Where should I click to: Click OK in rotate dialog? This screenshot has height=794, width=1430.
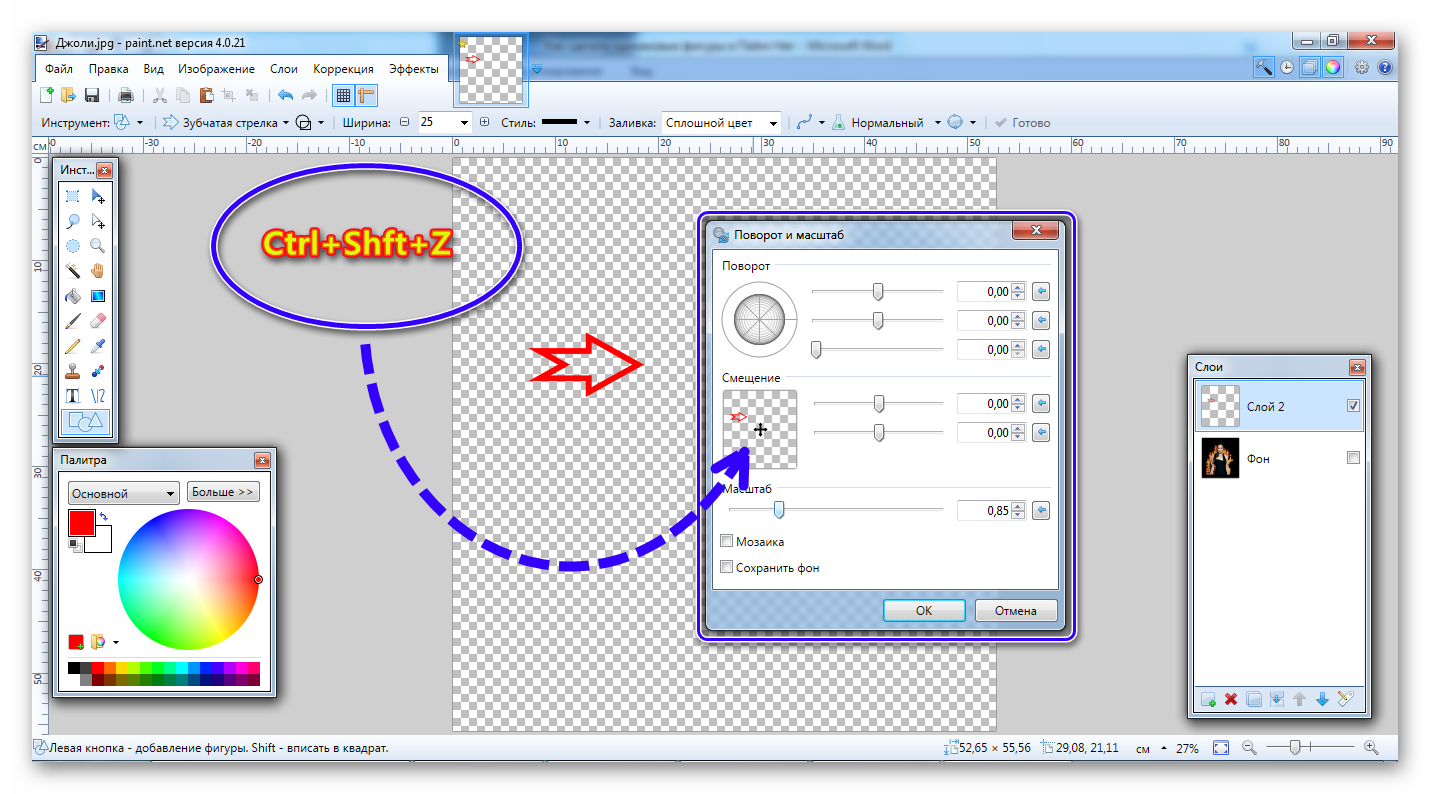tap(923, 610)
